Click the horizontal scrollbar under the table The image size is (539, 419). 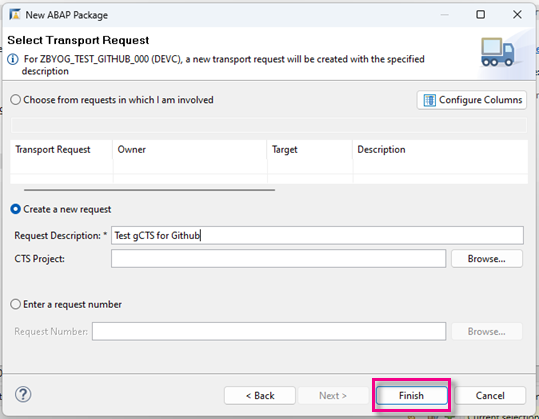click(x=150, y=190)
